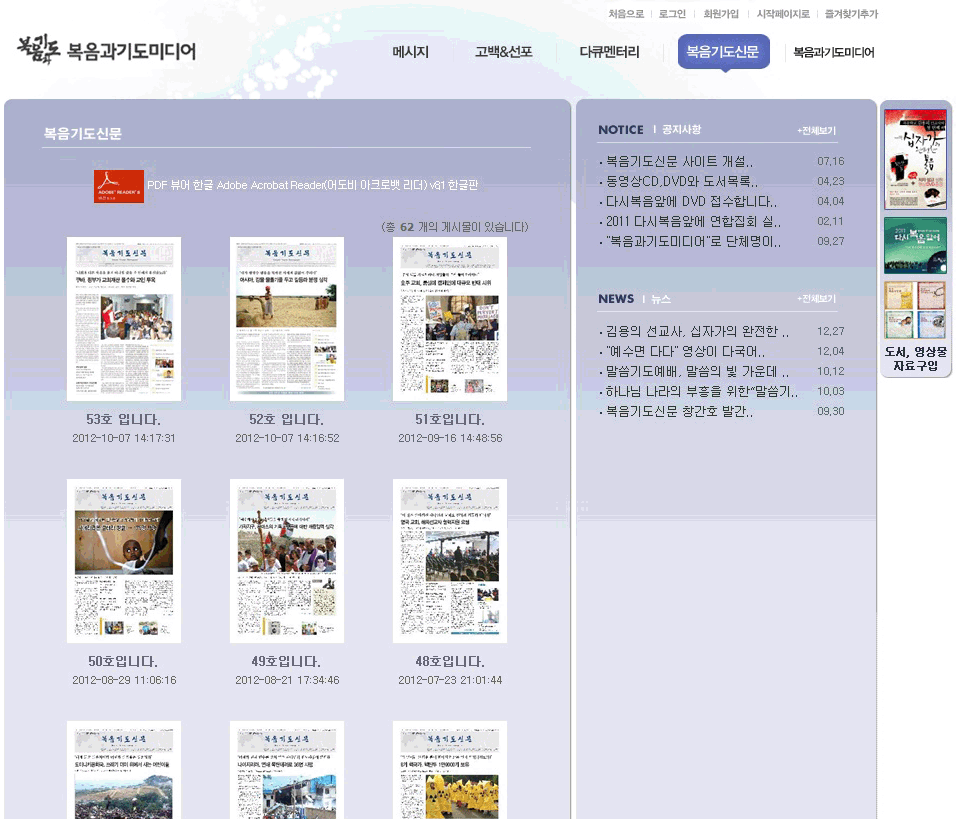This screenshot has height=819, width=960.
Task: Click the 총 62 개의 게시물 count text
Action: point(454,227)
